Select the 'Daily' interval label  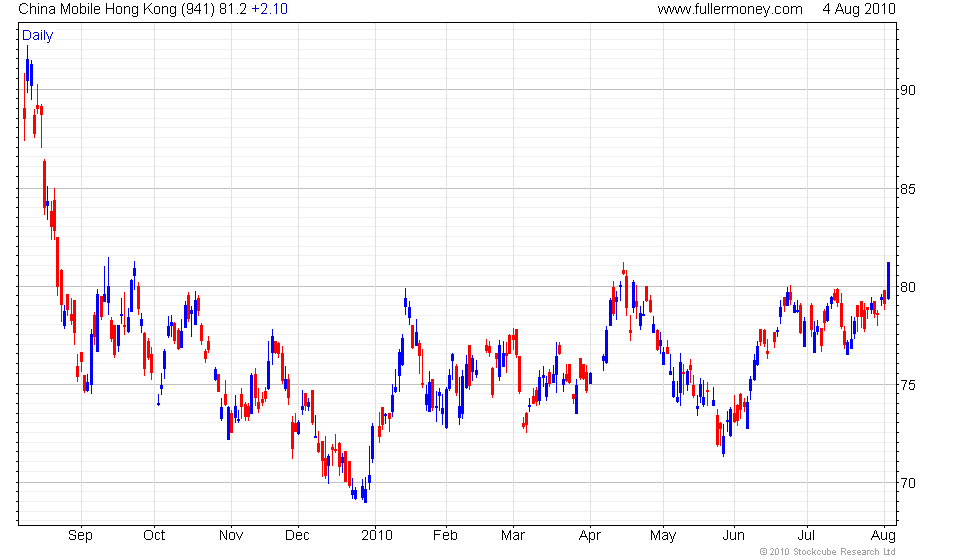pos(38,36)
